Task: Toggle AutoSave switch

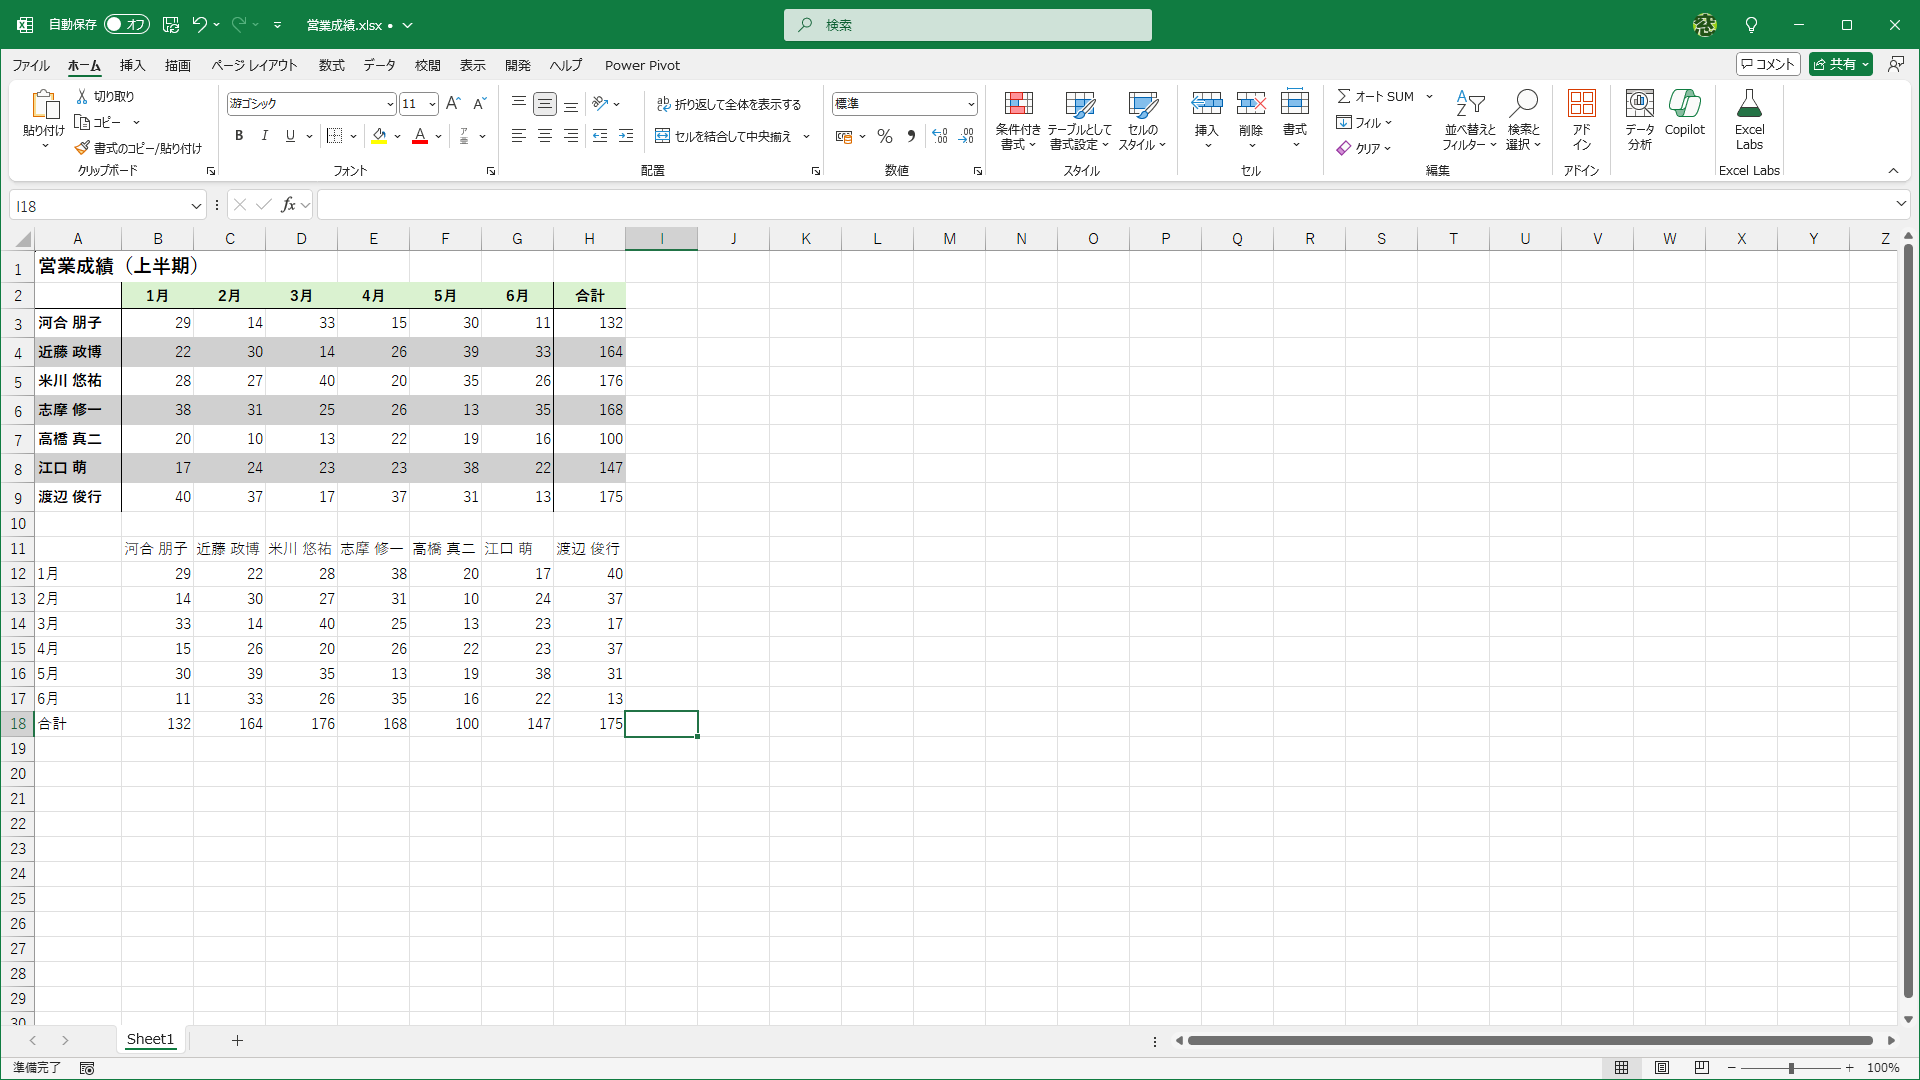Action: [126, 24]
